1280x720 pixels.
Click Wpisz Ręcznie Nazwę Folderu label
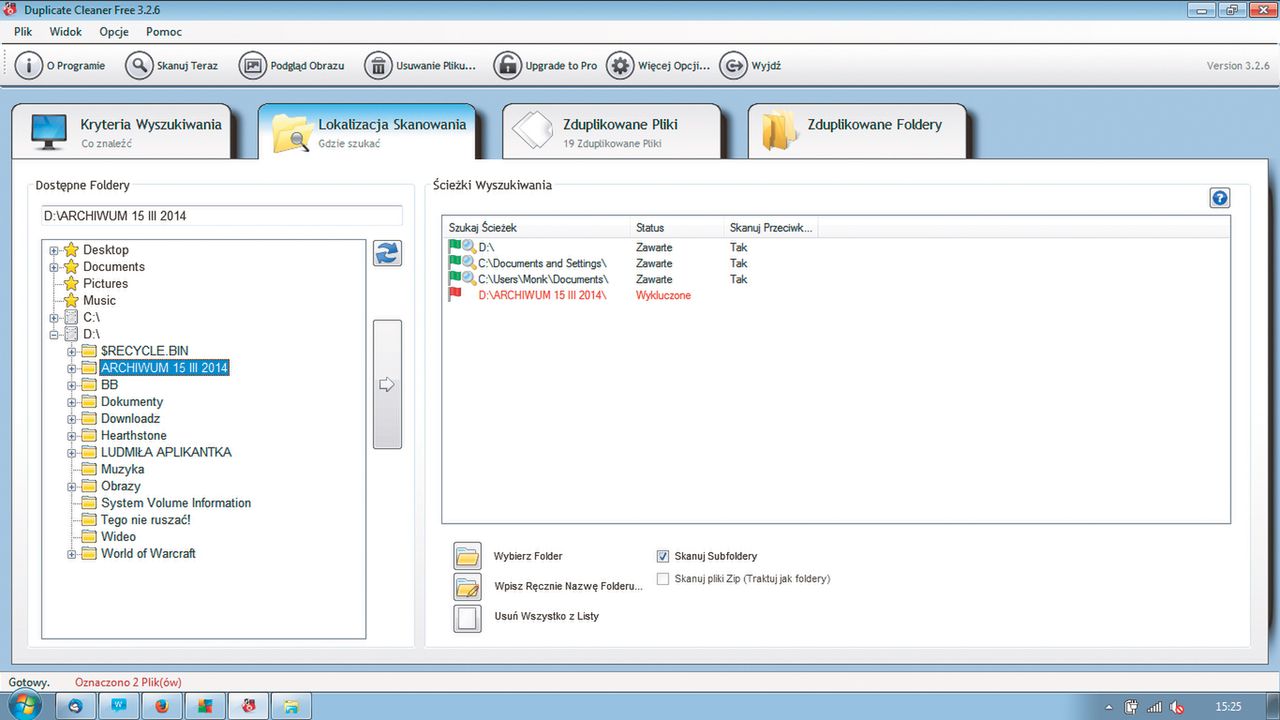click(x=568, y=586)
